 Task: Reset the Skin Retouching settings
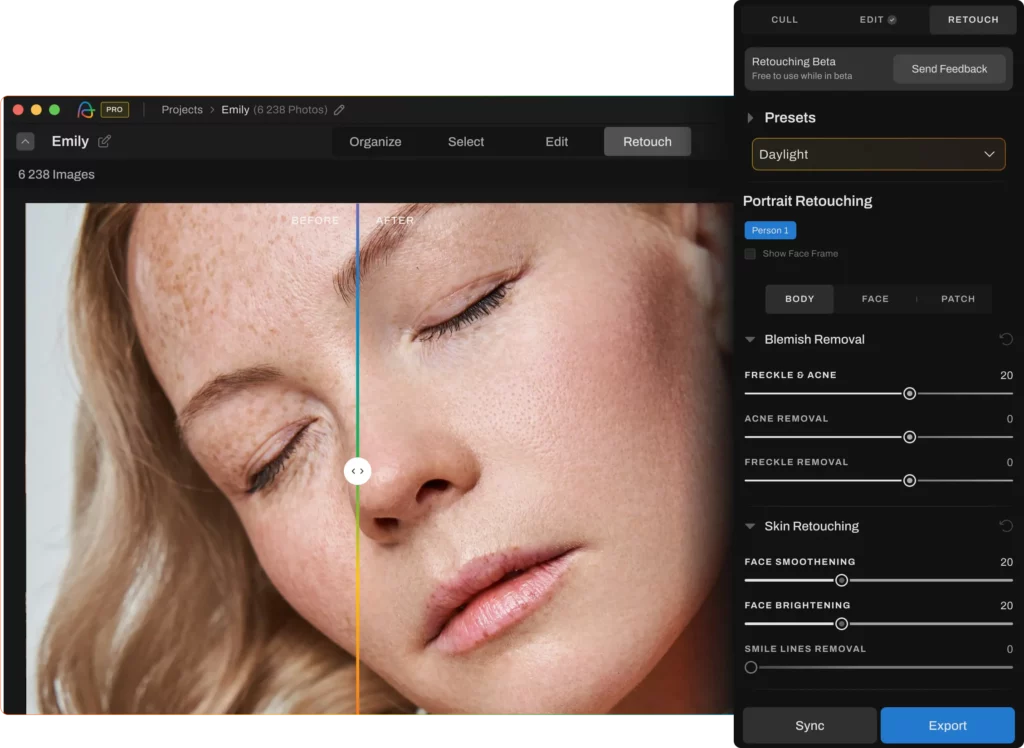1006,525
